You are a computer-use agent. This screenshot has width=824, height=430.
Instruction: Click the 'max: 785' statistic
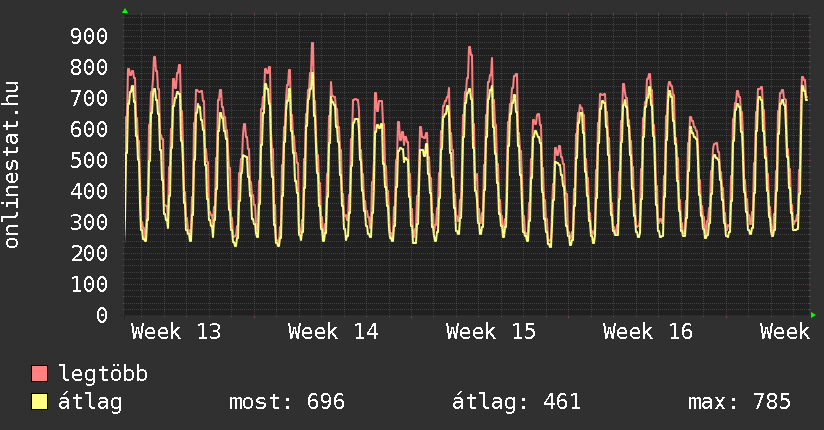click(739, 402)
